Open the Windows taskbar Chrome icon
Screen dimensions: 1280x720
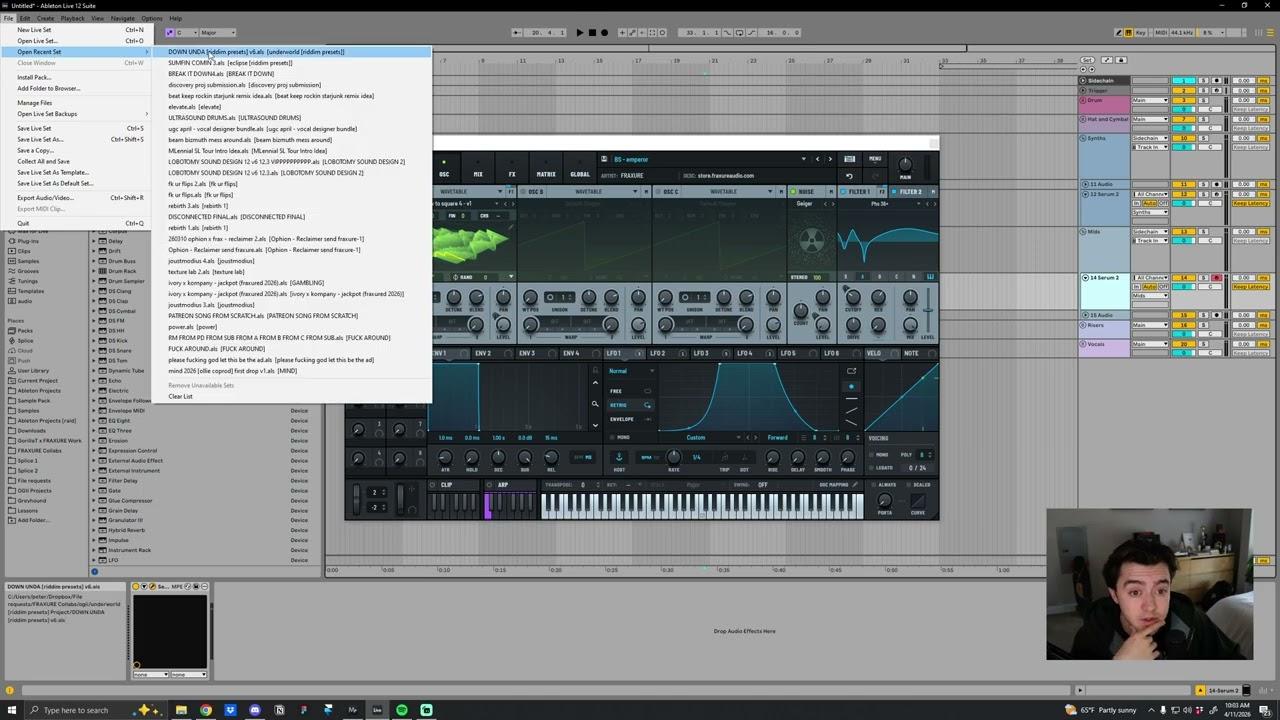(x=205, y=710)
